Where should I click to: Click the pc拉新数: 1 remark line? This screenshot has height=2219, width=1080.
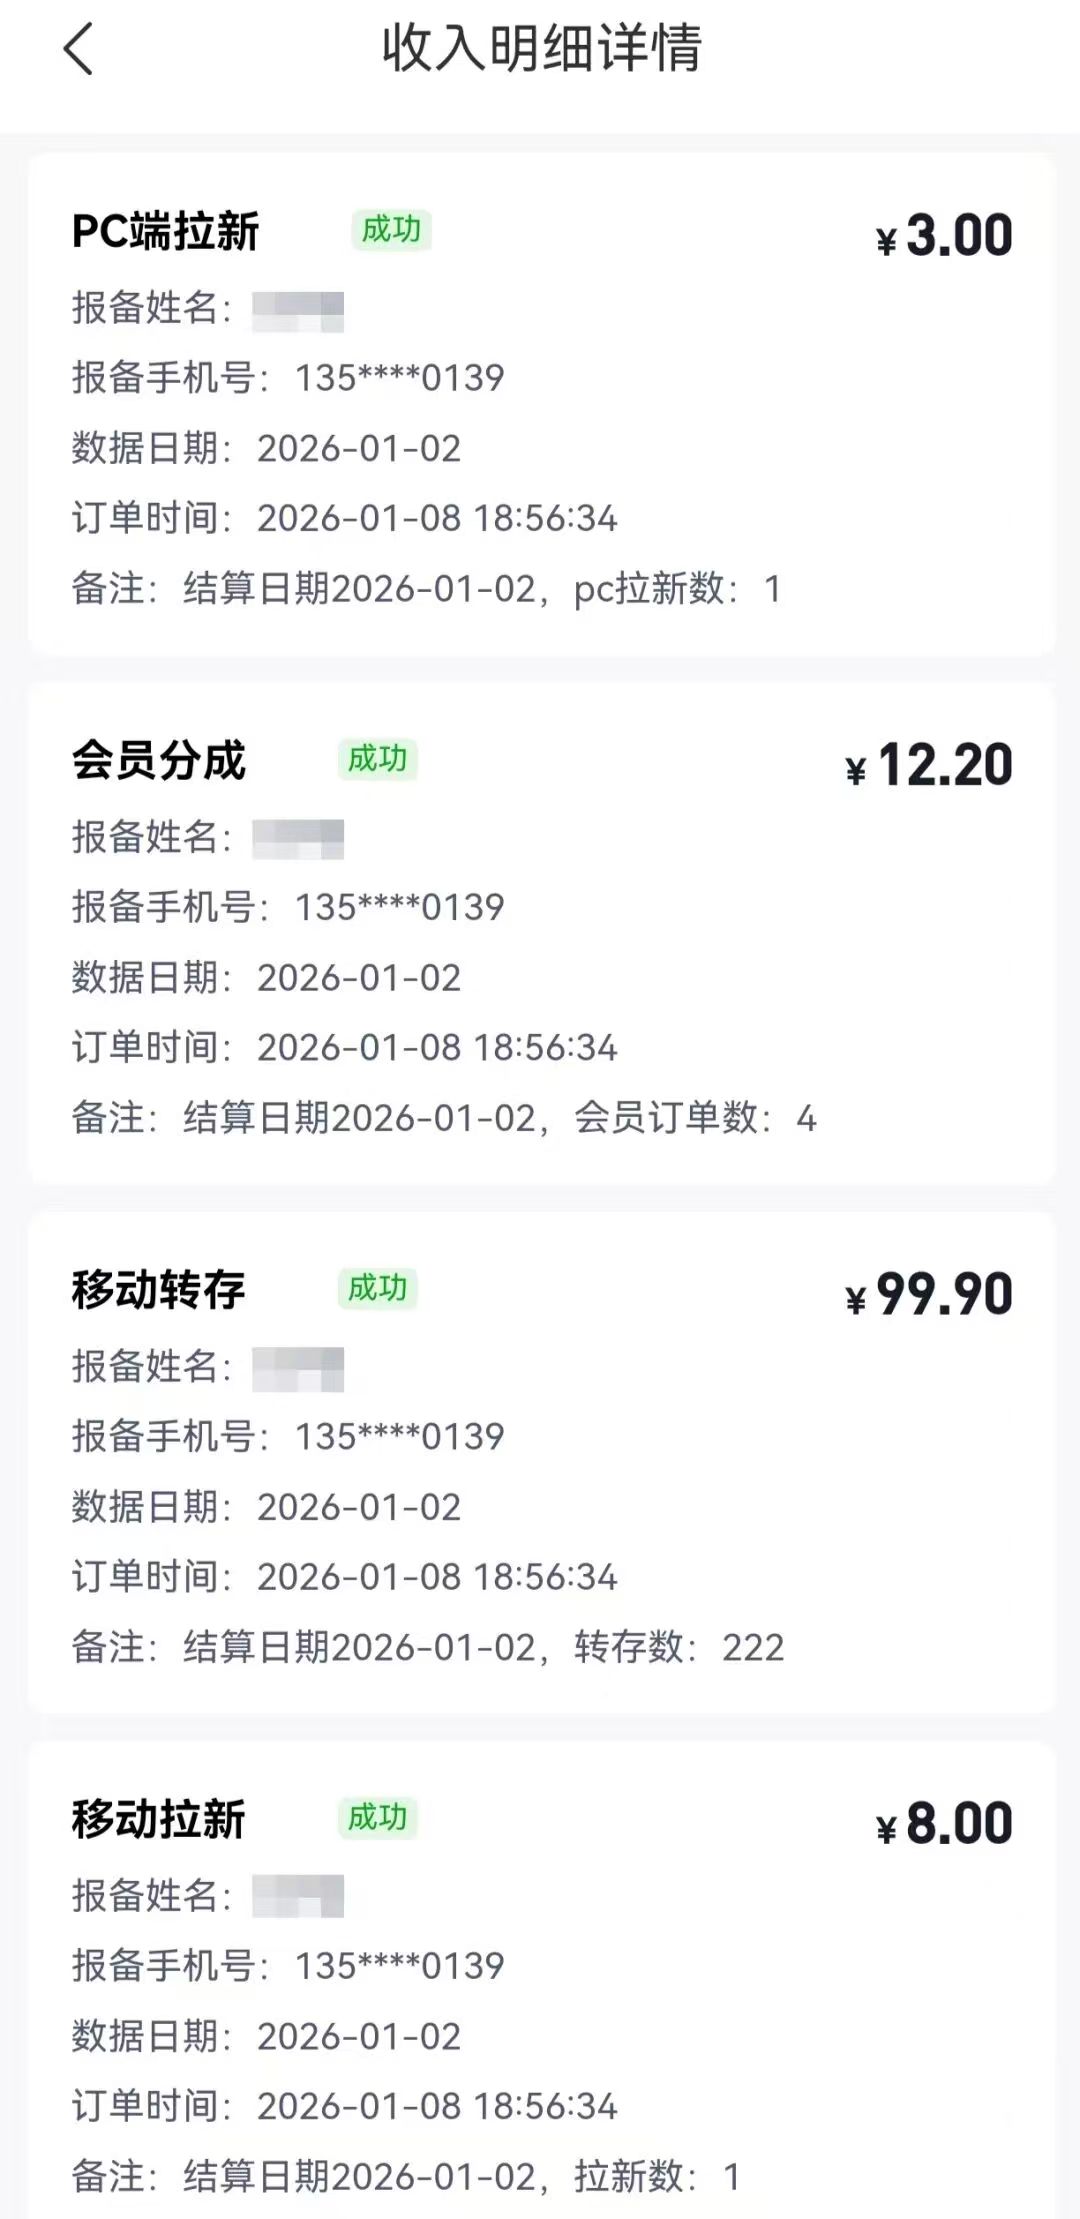[426, 589]
